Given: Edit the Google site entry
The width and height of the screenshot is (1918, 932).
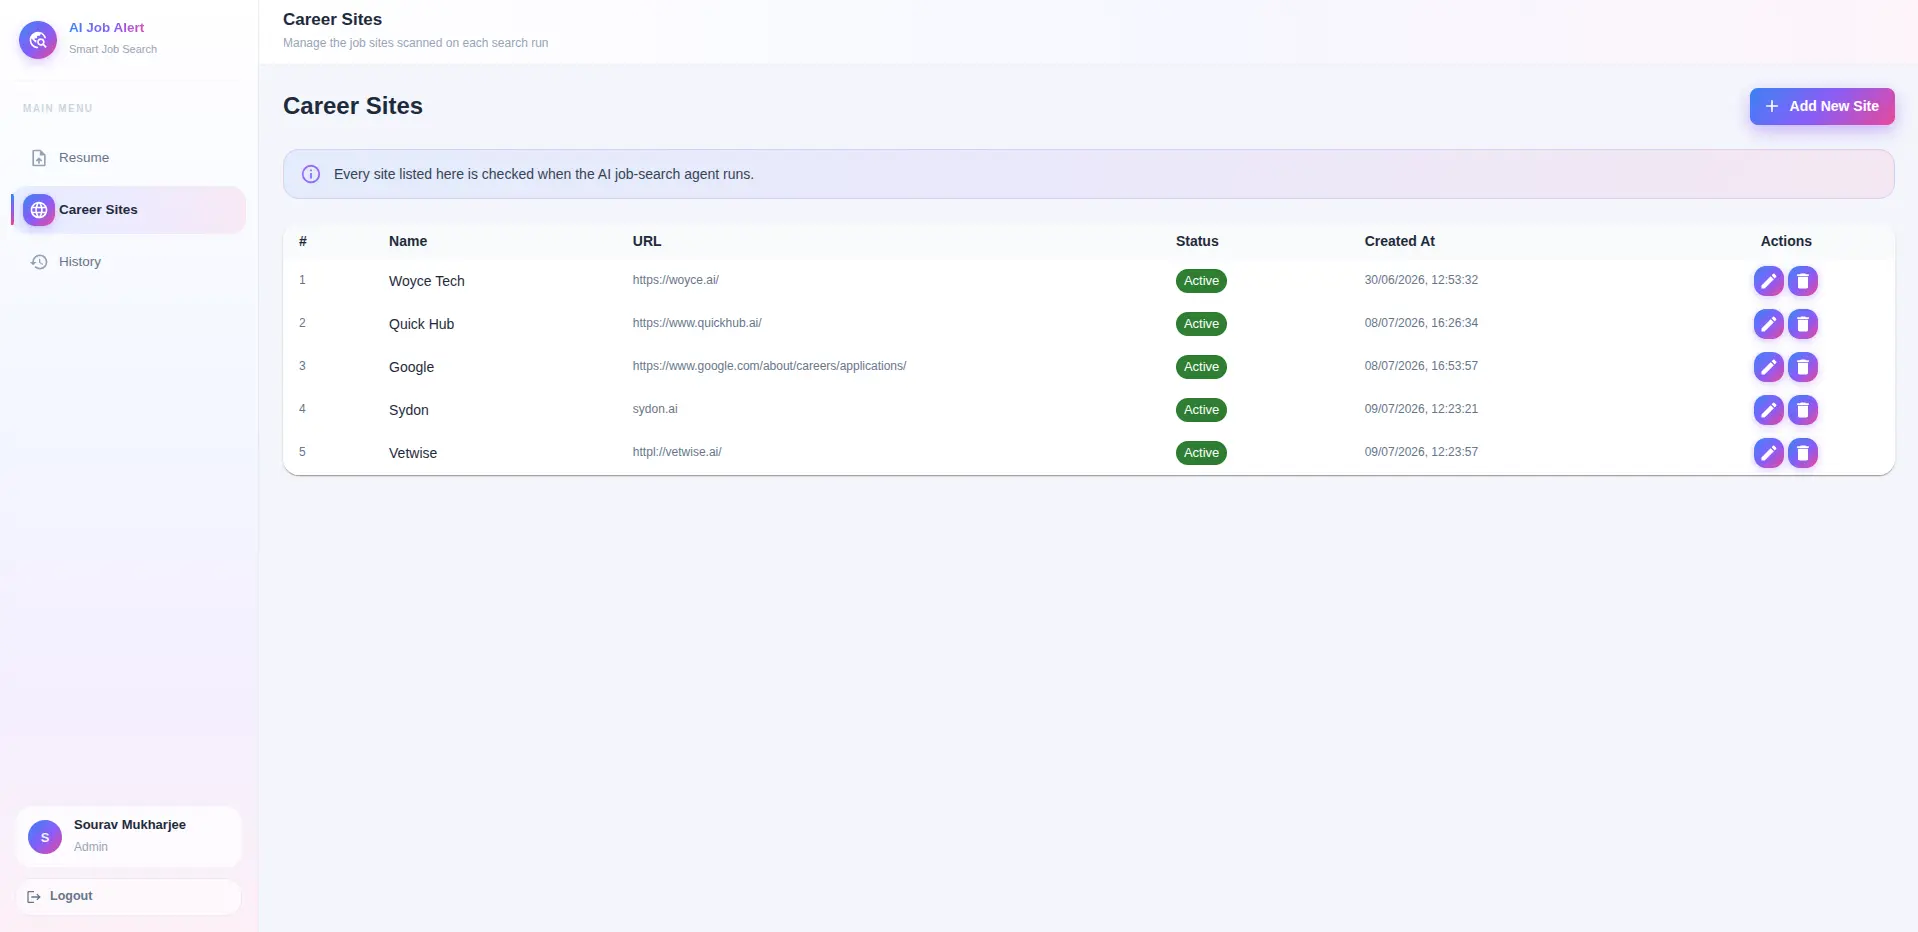Looking at the screenshot, I should click(1768, 367).
